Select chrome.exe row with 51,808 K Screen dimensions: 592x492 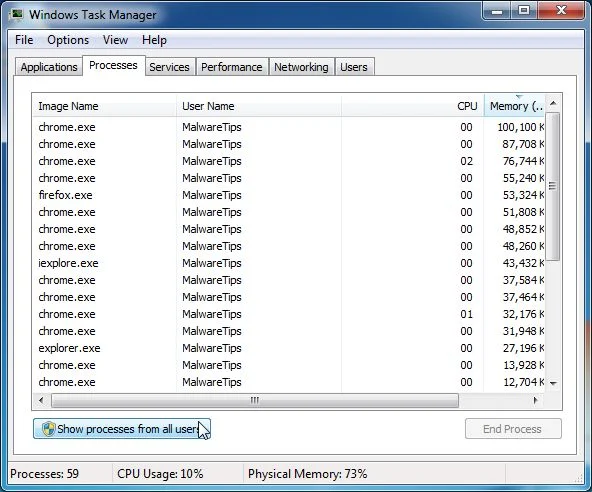pos(288,212)
